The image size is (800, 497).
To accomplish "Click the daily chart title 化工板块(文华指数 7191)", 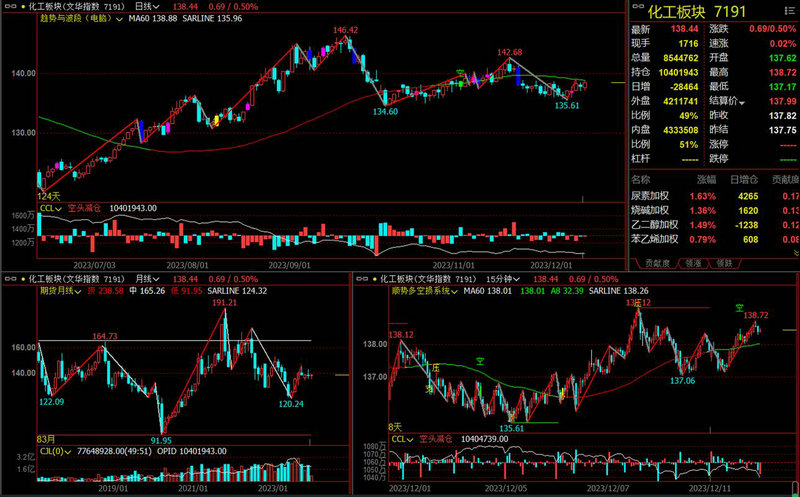I will point(77,7).
